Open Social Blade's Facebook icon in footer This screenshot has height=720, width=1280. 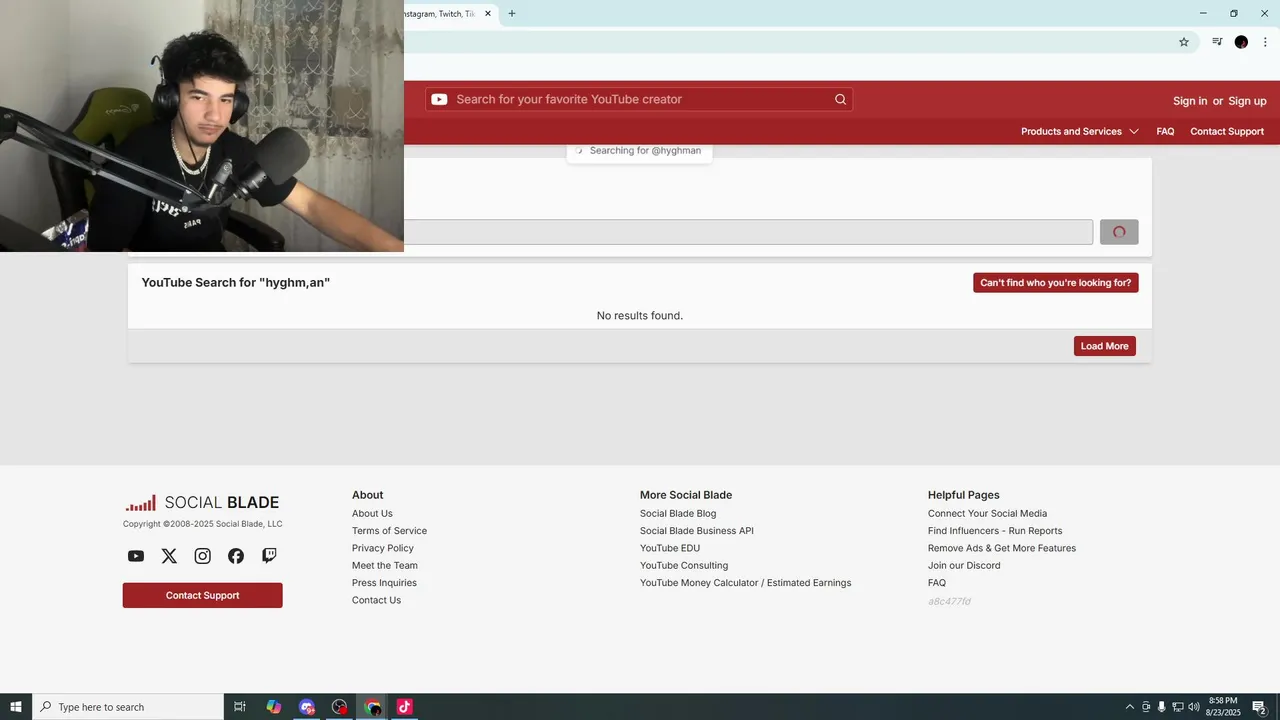pyautogui.click(x=236, y=556)
